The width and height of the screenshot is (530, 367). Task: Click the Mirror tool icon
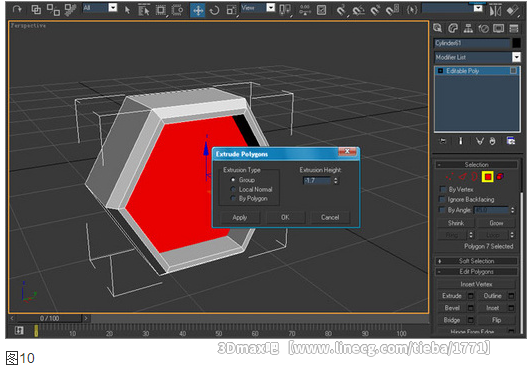click(x=496, y=10)
